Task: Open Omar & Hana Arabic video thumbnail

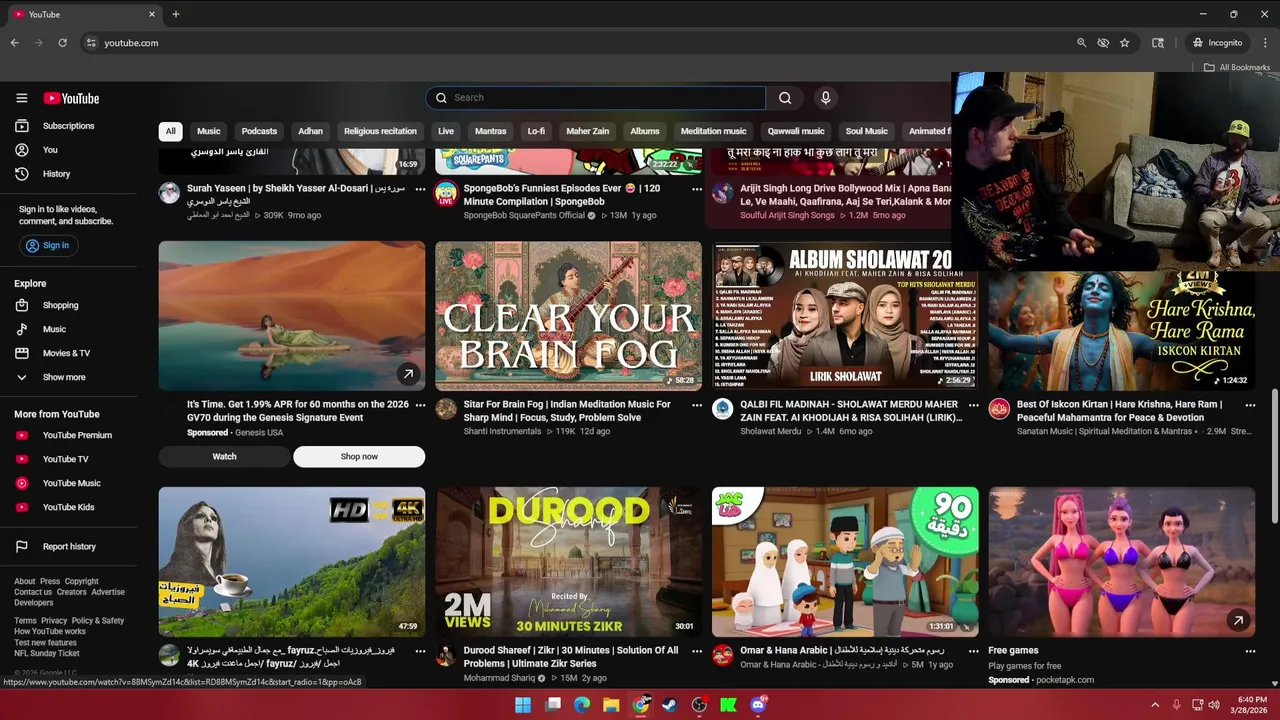Action: click(845, 562)
